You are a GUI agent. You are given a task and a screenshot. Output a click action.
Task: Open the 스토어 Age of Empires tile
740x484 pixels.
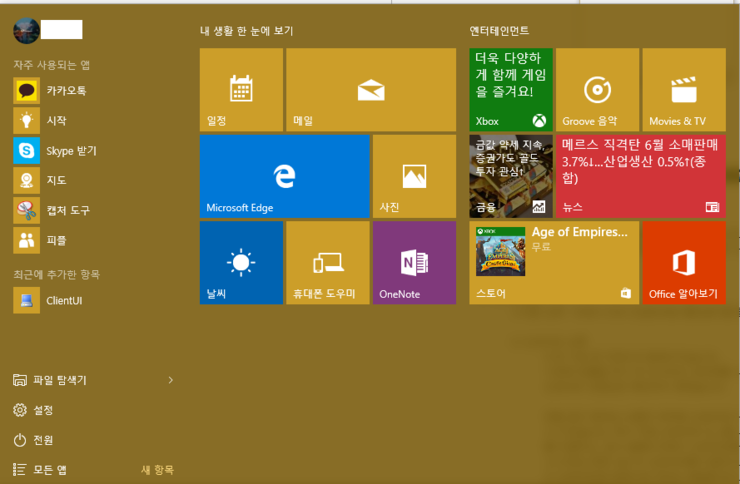[x=554, y=263]
